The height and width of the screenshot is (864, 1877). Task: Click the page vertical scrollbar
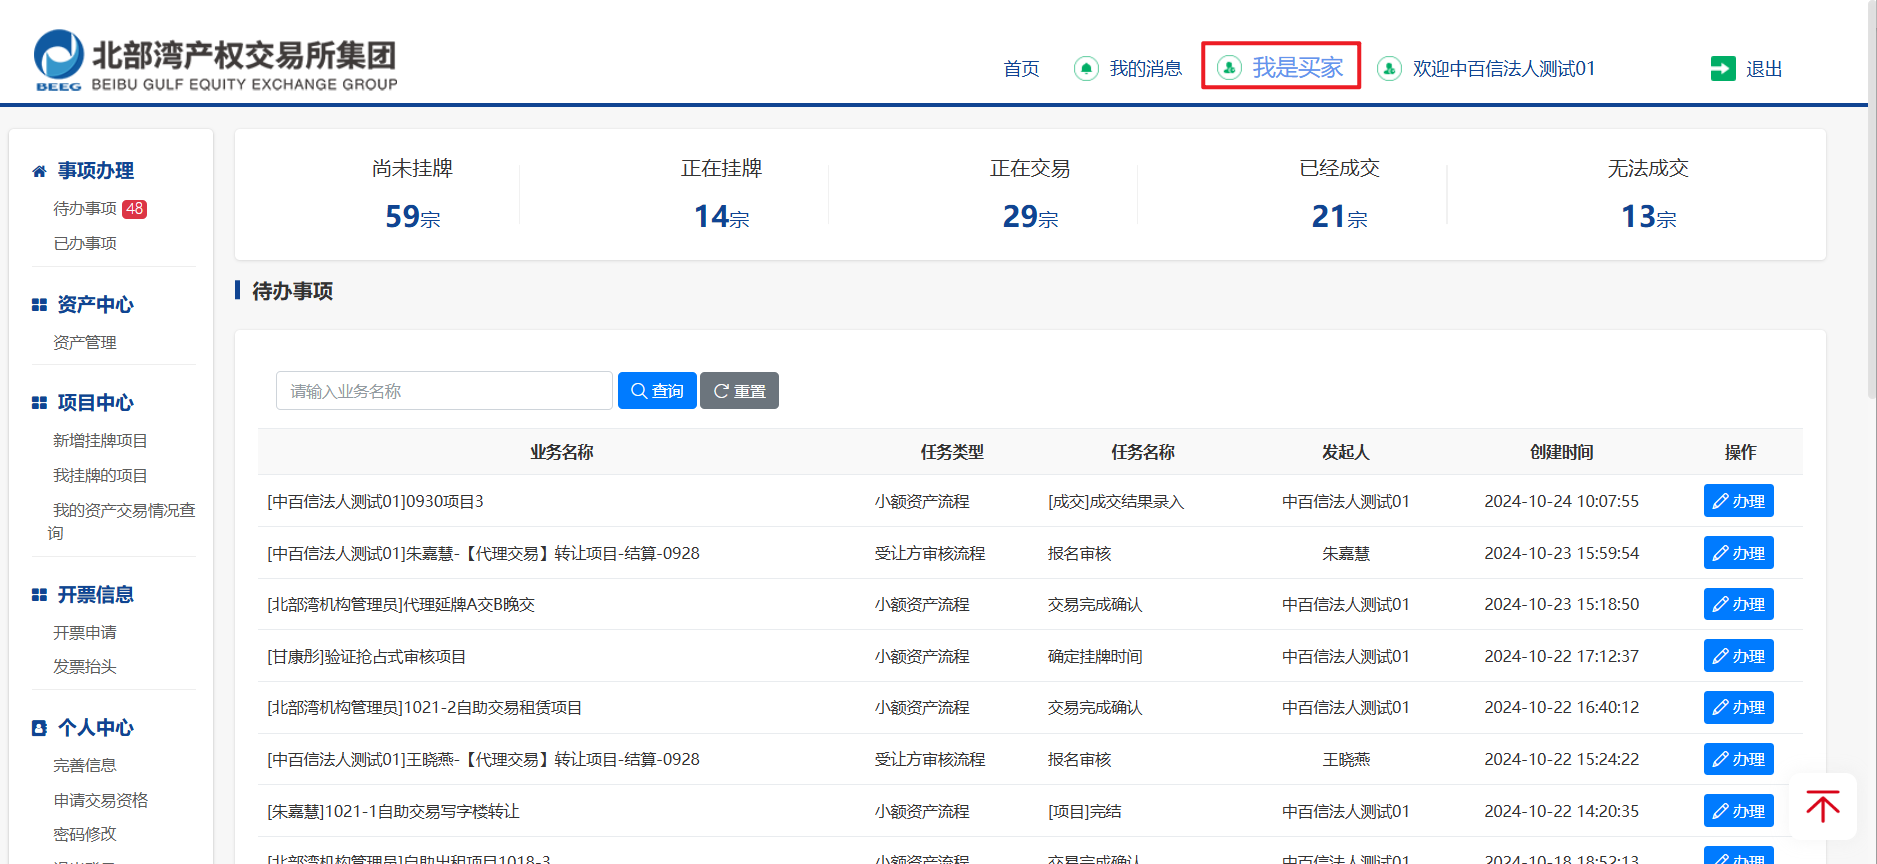(x=1872, y=200)
